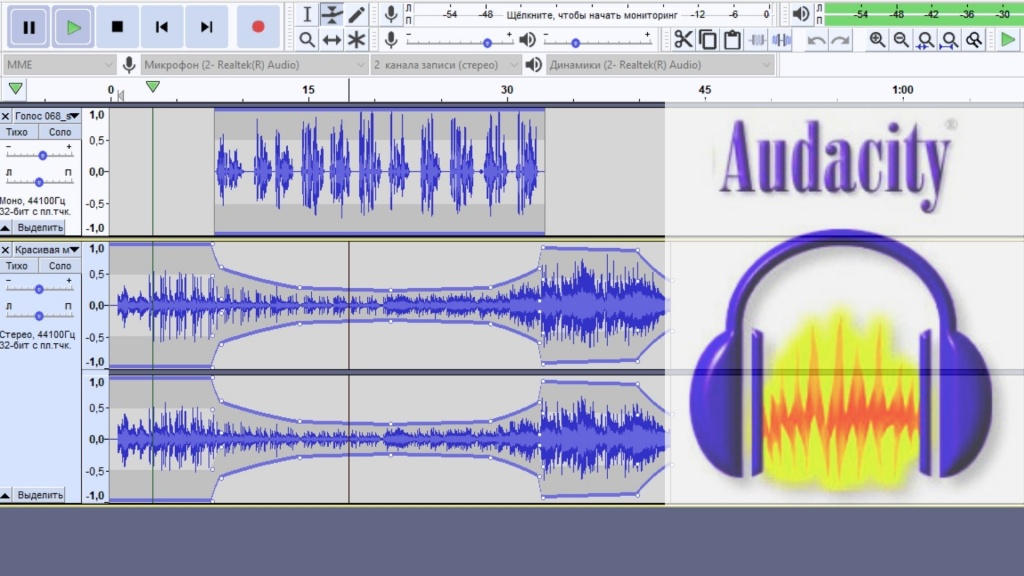The height and width of the screenshot is (576, 1024).
Task: Click microphone icon in device toolbar
Action: click(129, 65)
